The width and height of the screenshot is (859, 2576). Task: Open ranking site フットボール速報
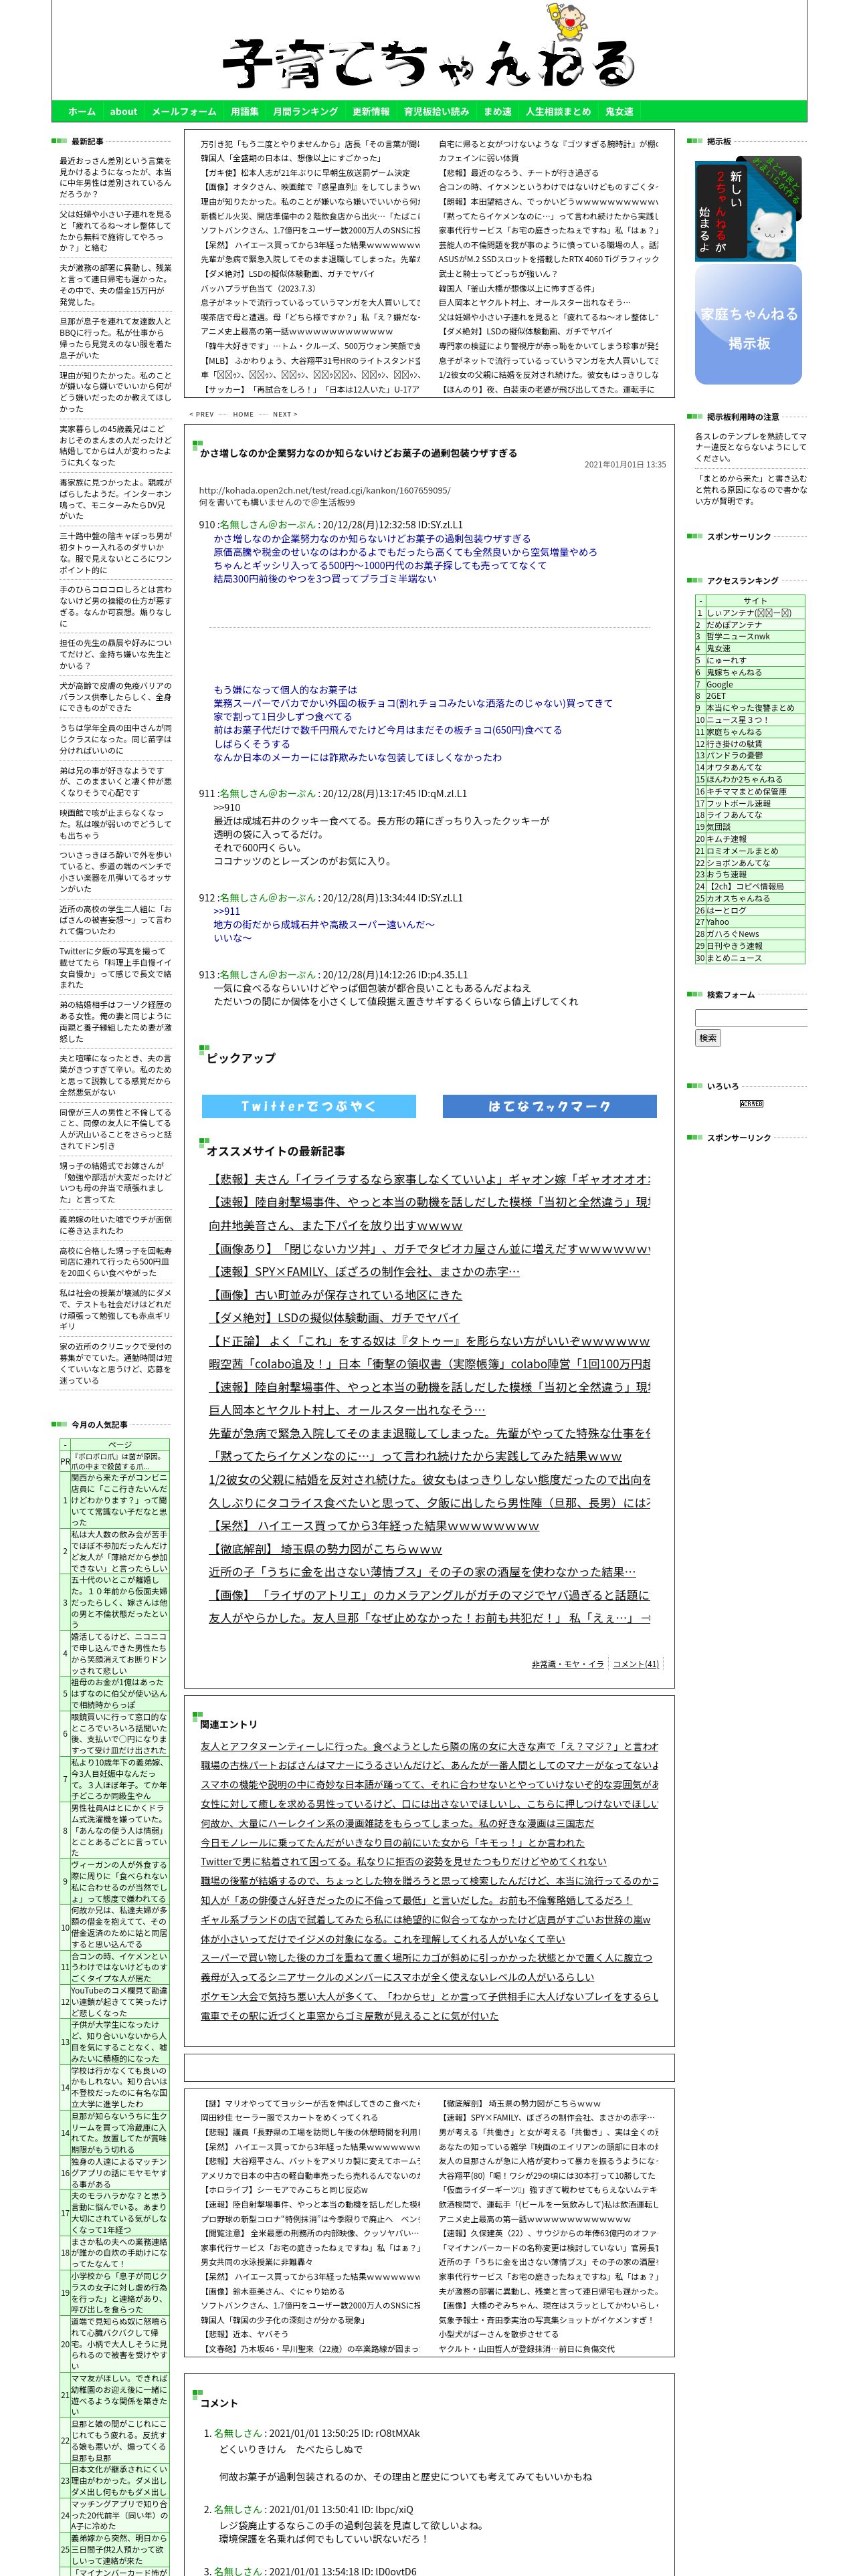tap(738, 803)
